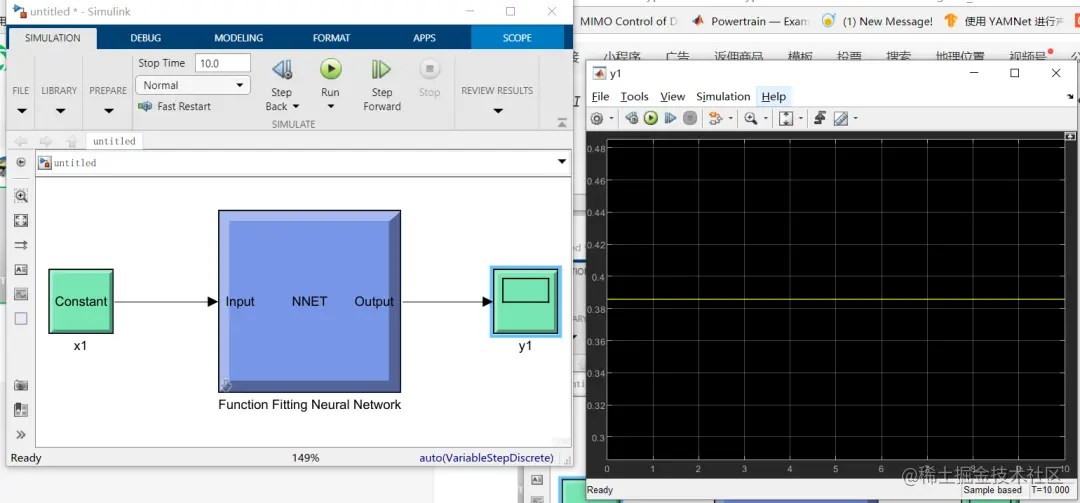Select the untitled model tab
Screen dimensions: 1080x503
coord(114,141)
